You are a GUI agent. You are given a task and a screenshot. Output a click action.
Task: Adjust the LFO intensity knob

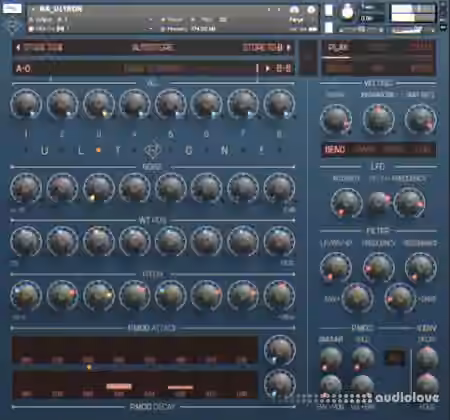click(347, 203)
